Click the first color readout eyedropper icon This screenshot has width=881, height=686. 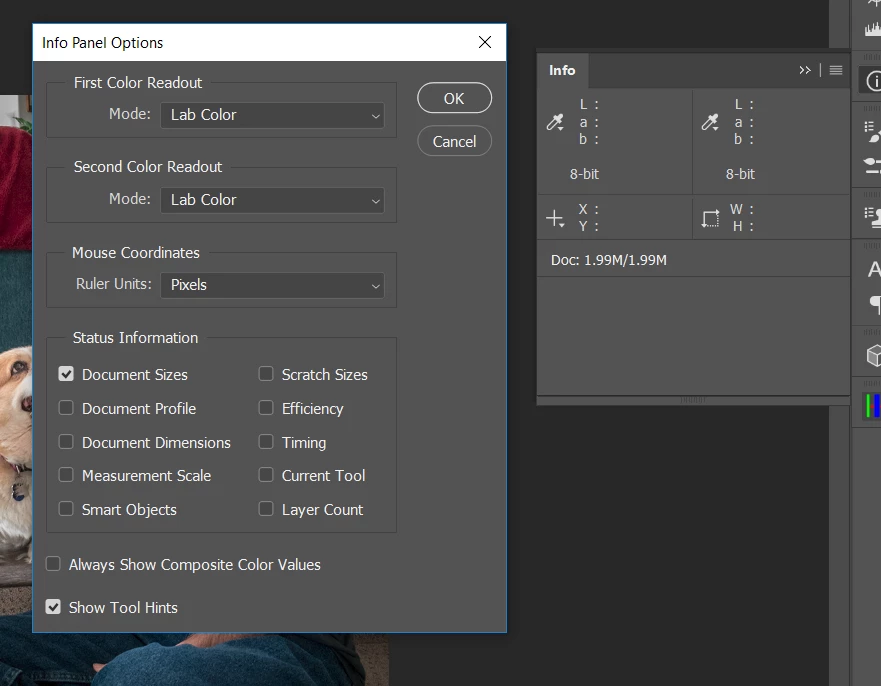(555, 122)
